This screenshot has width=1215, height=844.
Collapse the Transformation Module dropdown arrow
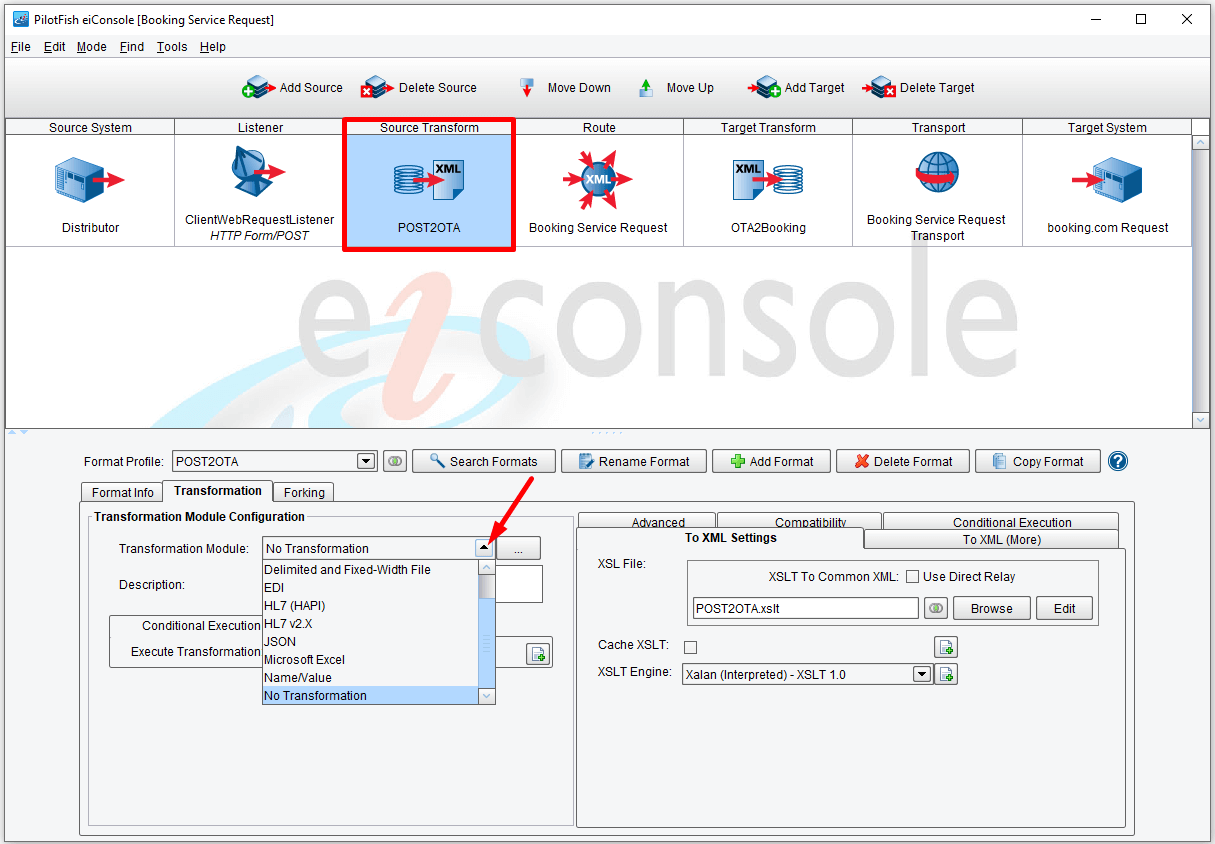(483, 548)
